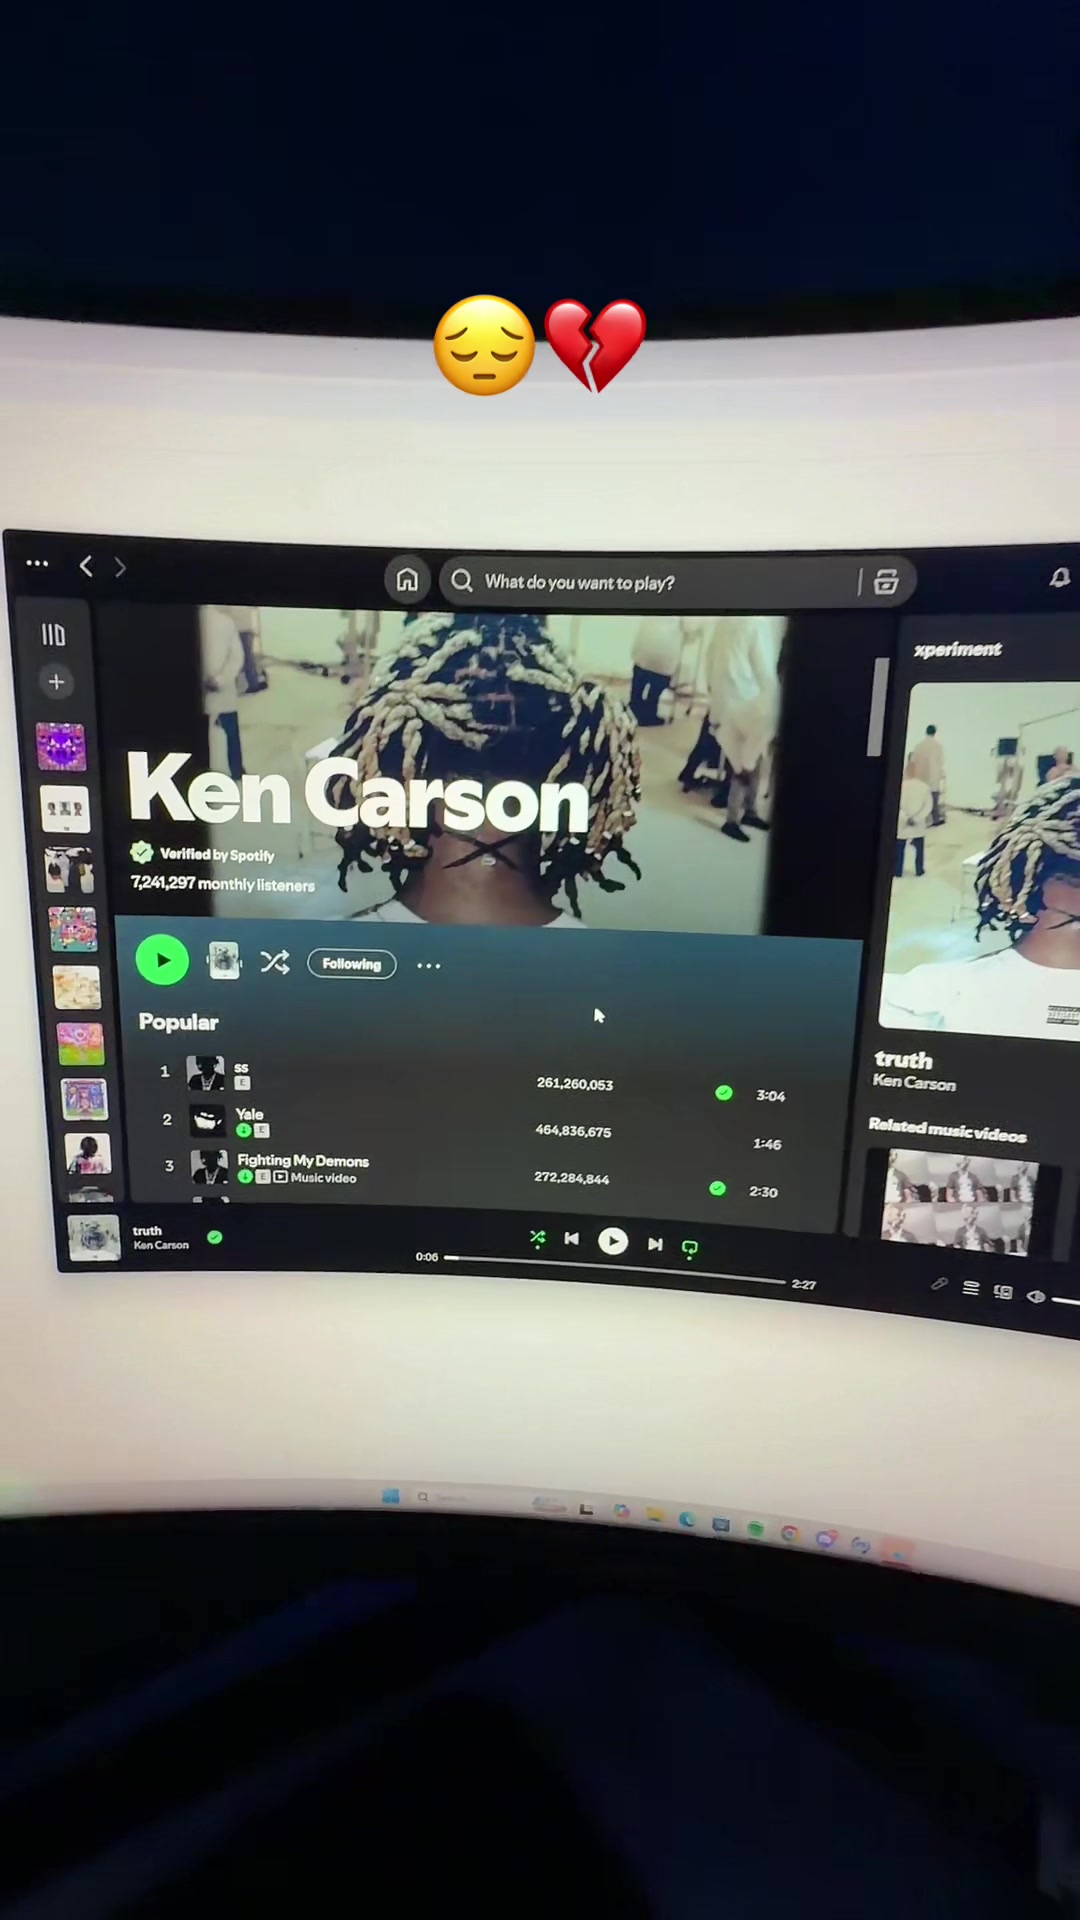Open 'Ken Carson' artist link in now playing bar
Screen dimensions: 1080x1920
click(x=161, y=1245)
